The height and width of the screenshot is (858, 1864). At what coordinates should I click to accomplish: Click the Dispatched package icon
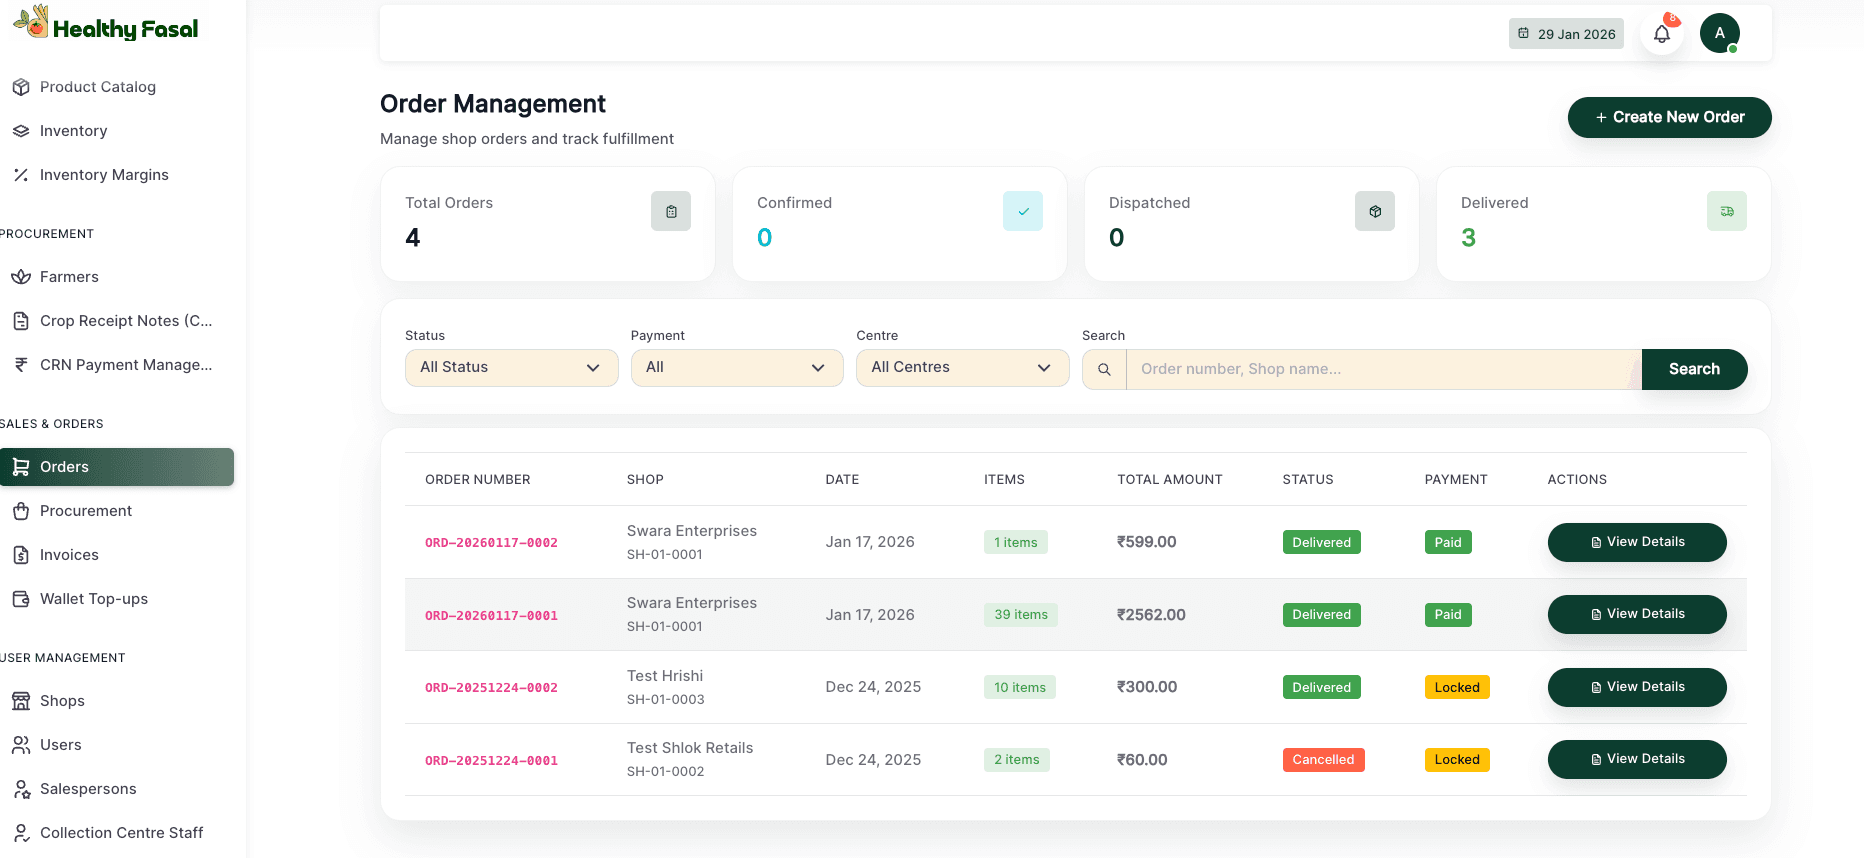pos(1374,211)
